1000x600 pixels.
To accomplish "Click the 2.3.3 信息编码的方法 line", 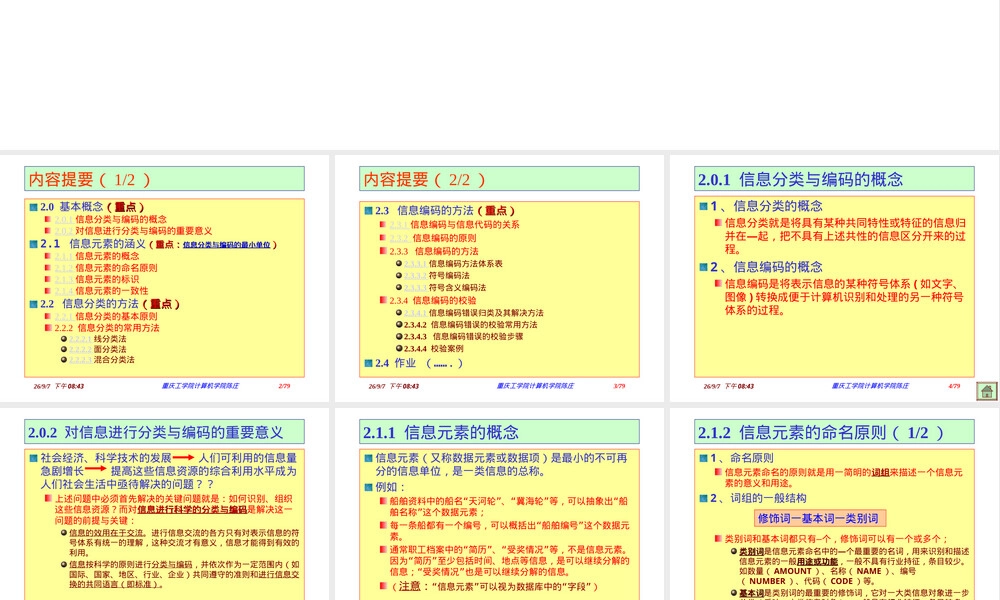I will pos(434,251).
